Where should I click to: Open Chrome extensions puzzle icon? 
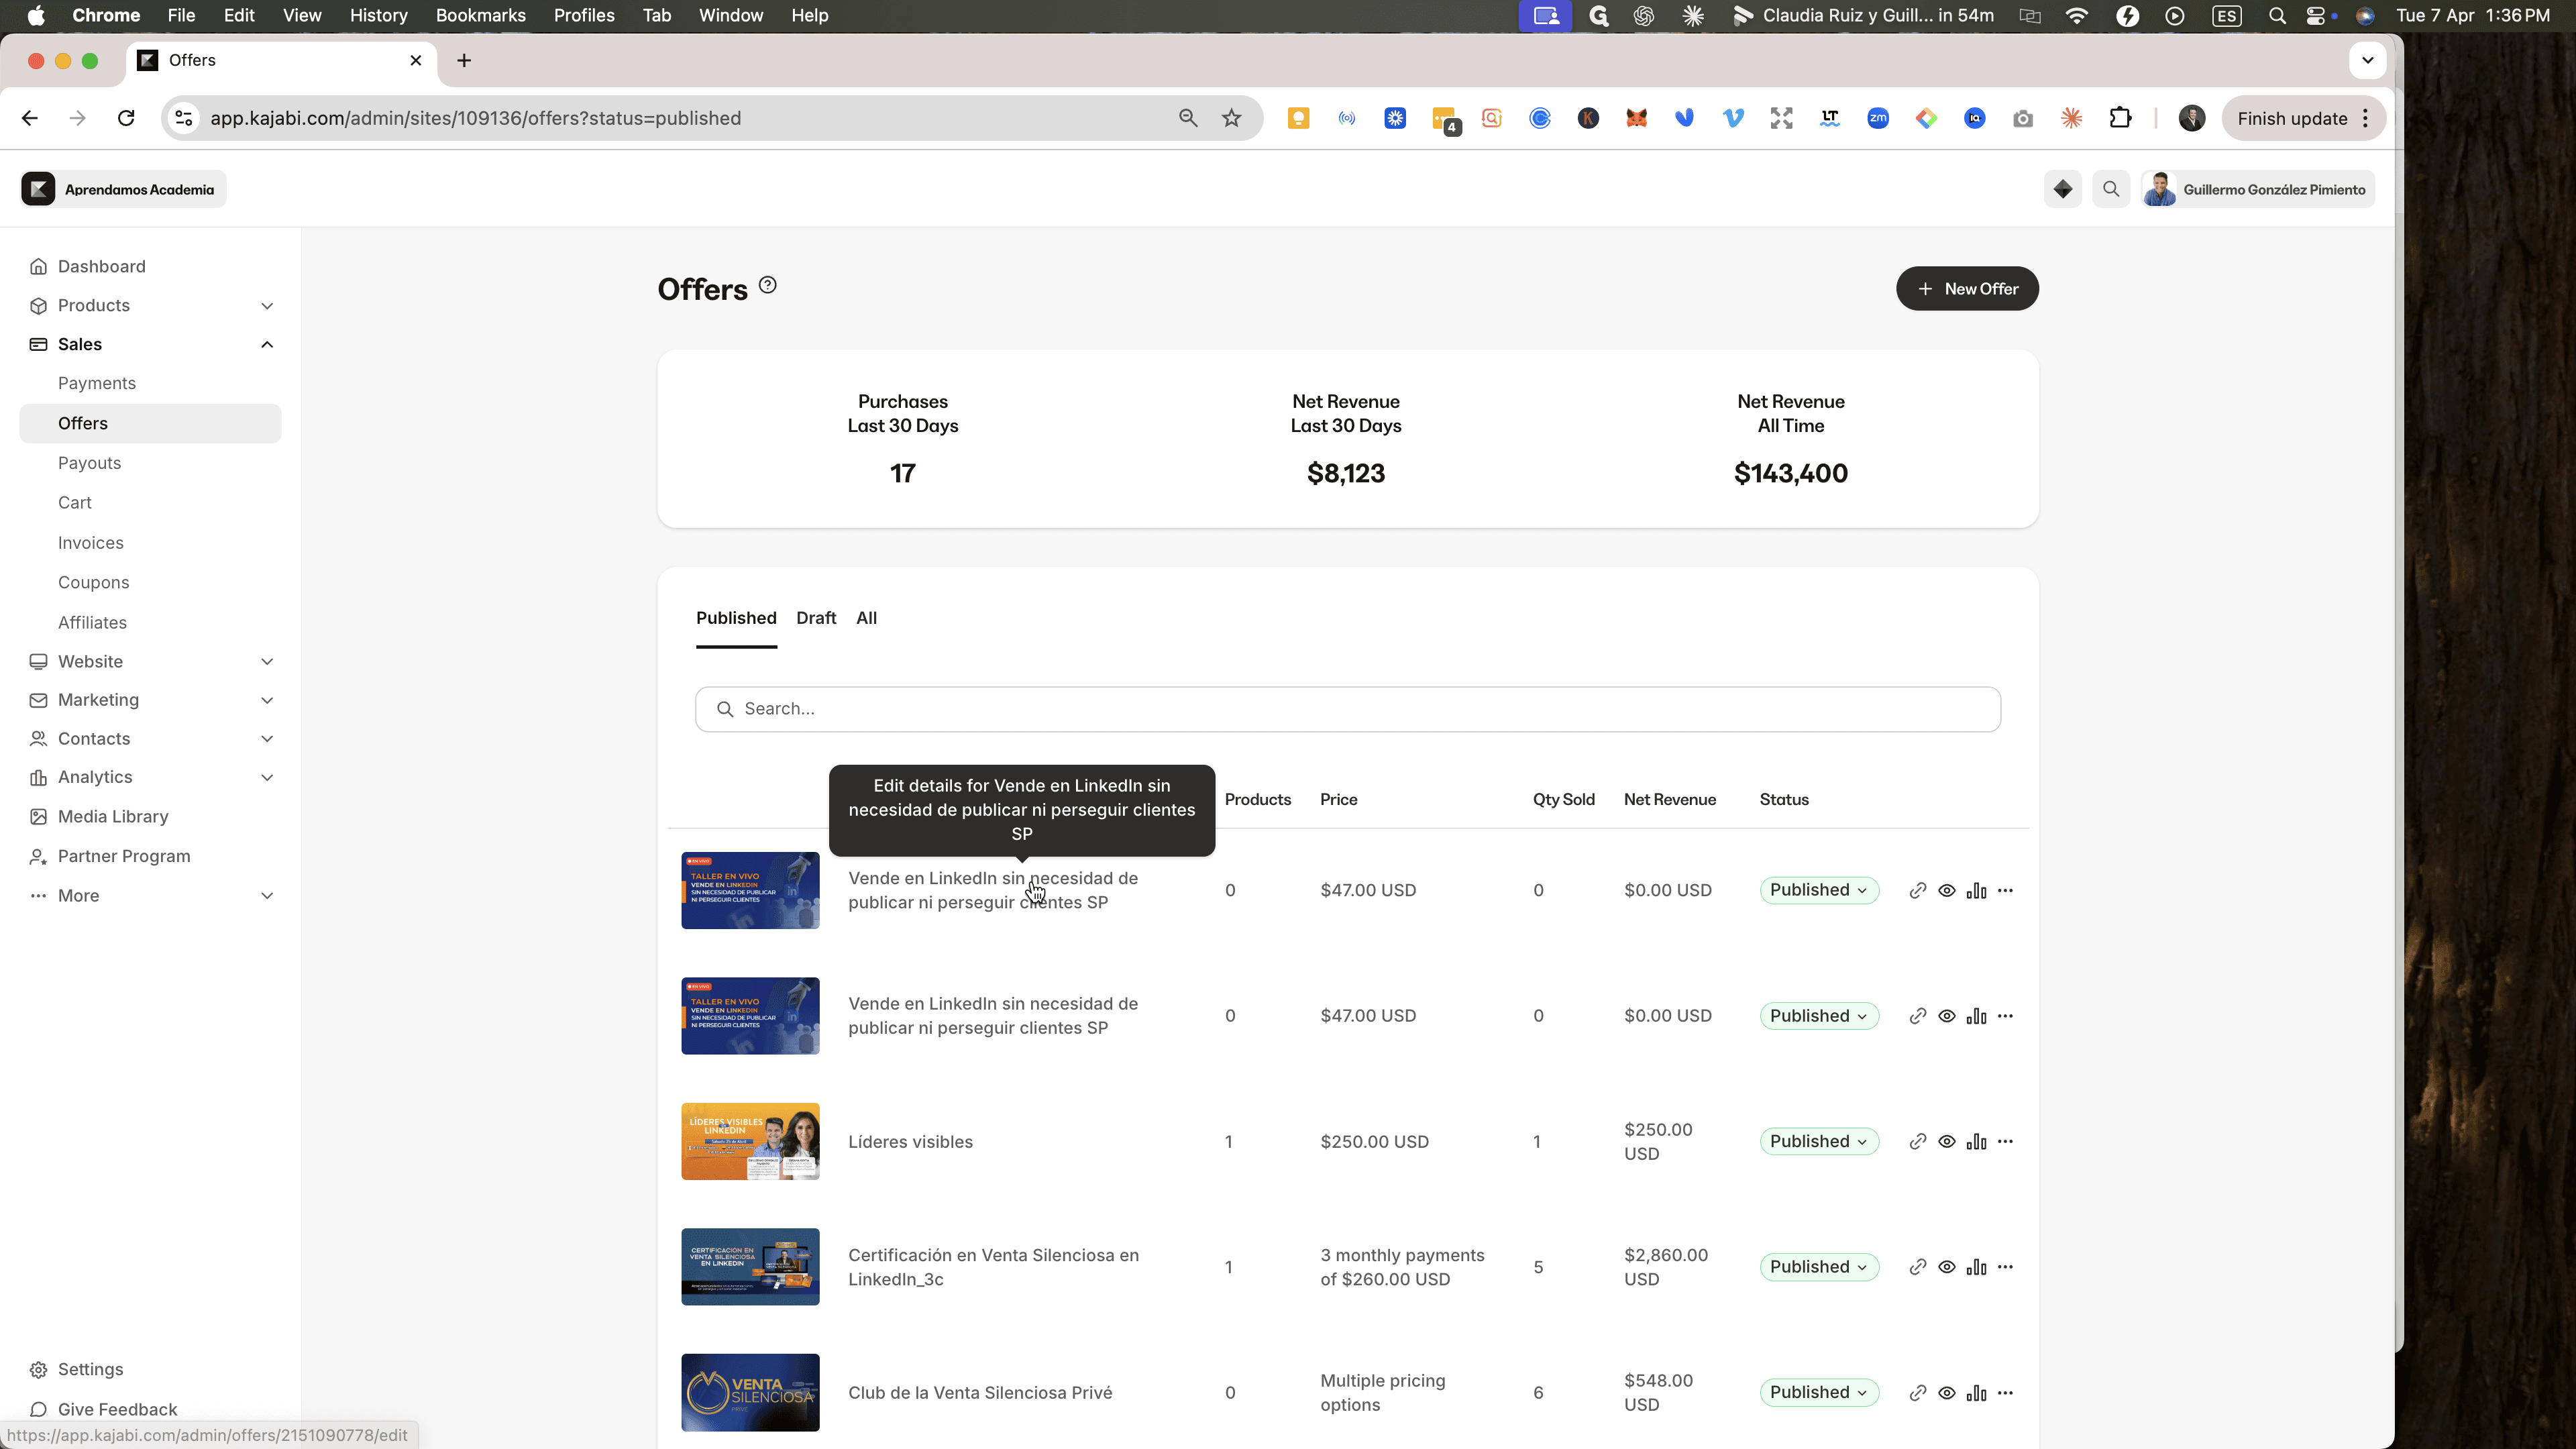(2120, 118)
